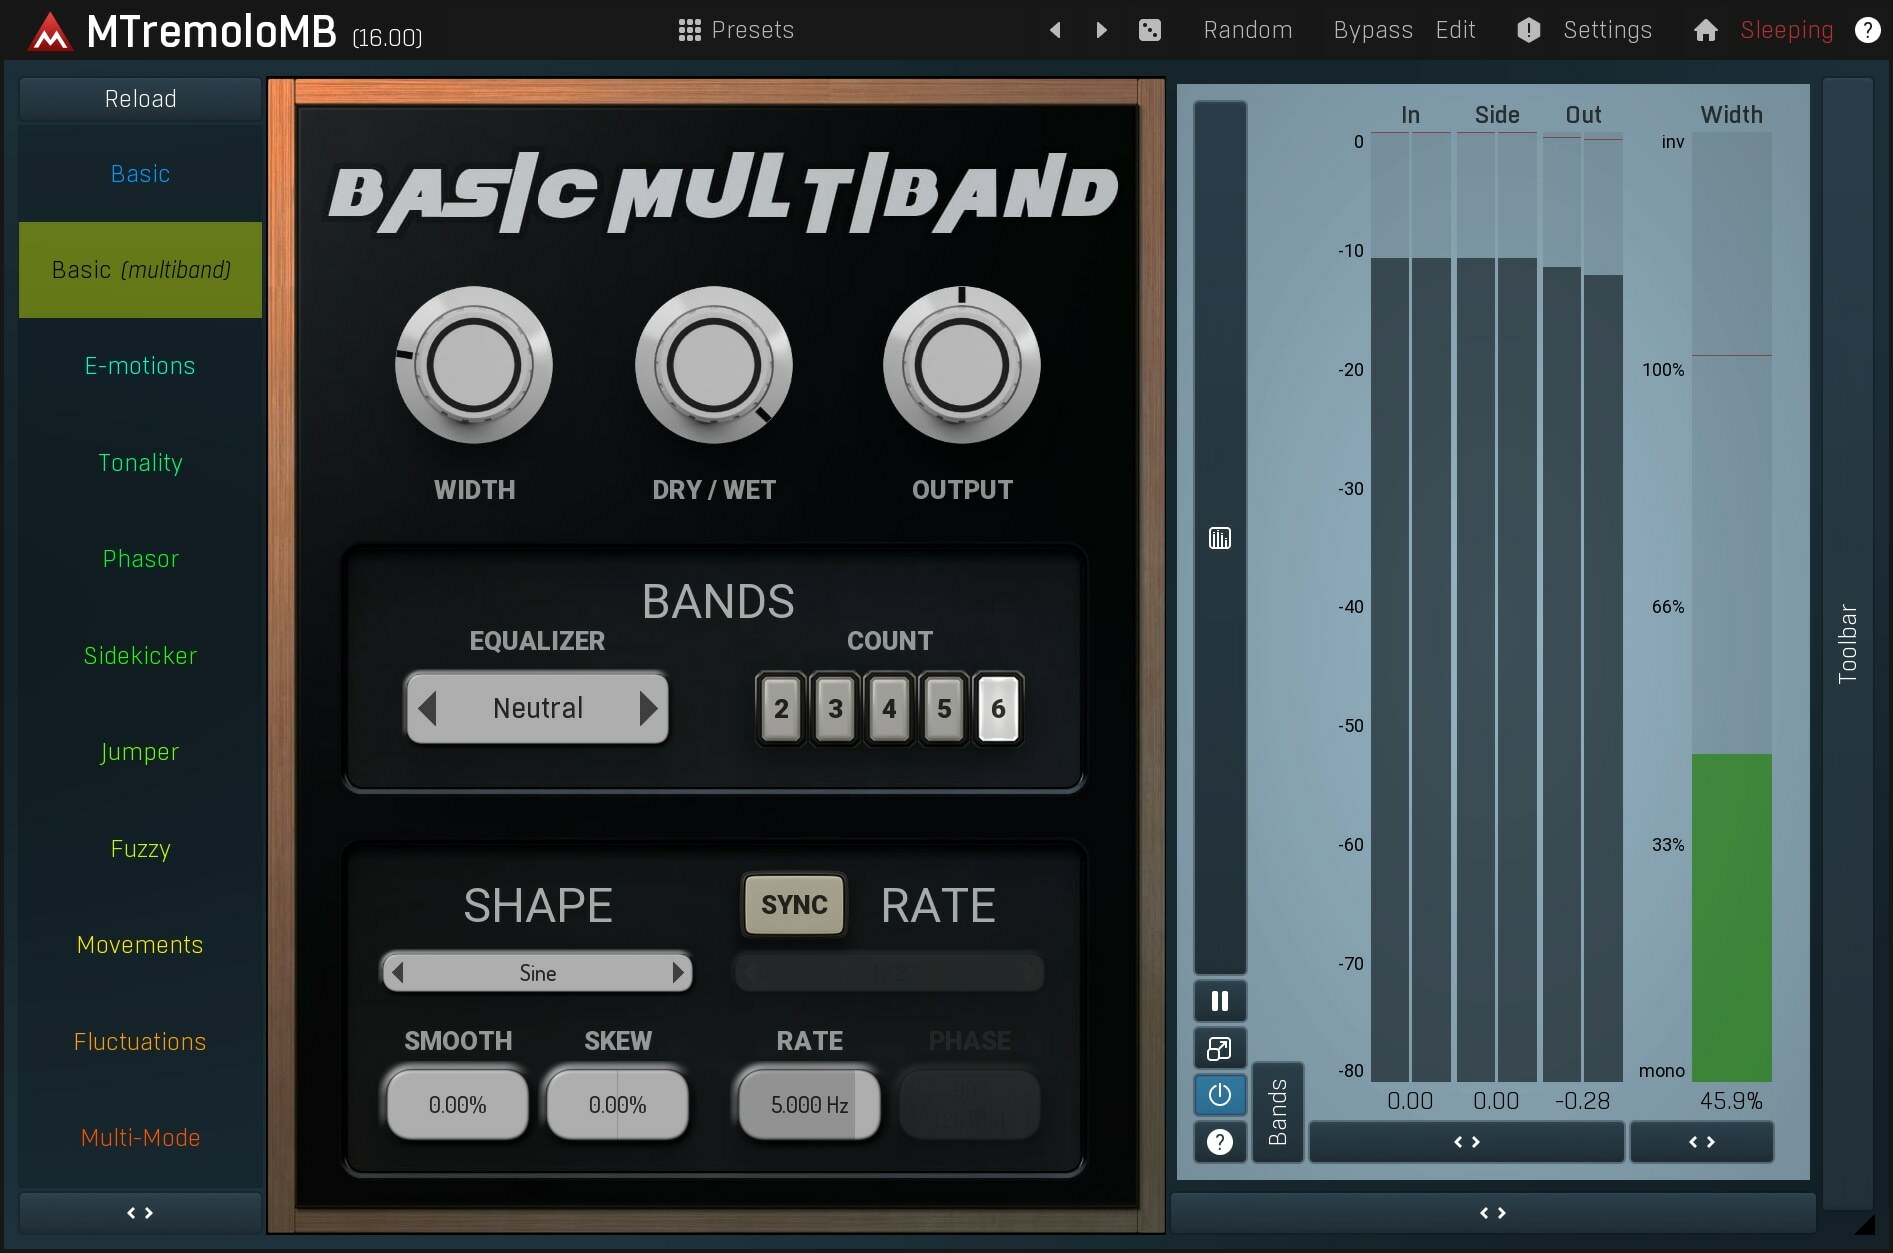Select band count 4
Screen dimensions: 1893x1253
889,708
